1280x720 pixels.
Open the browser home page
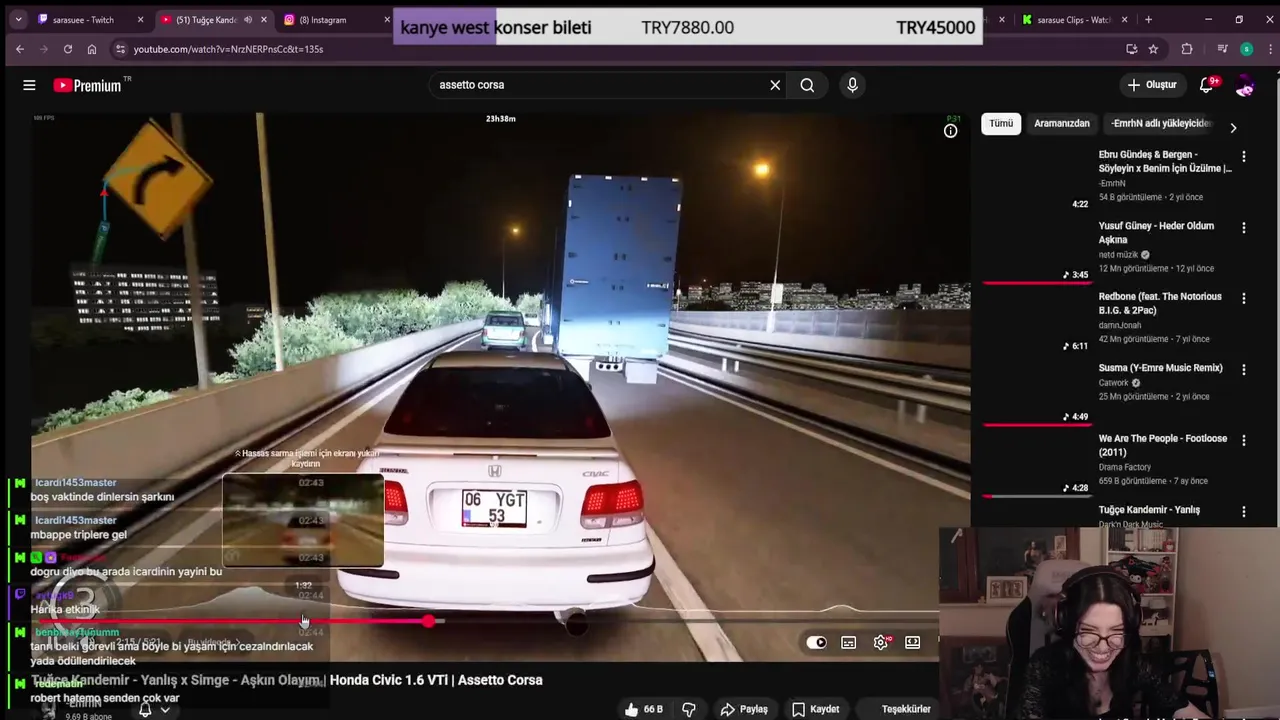click(92, 49)
